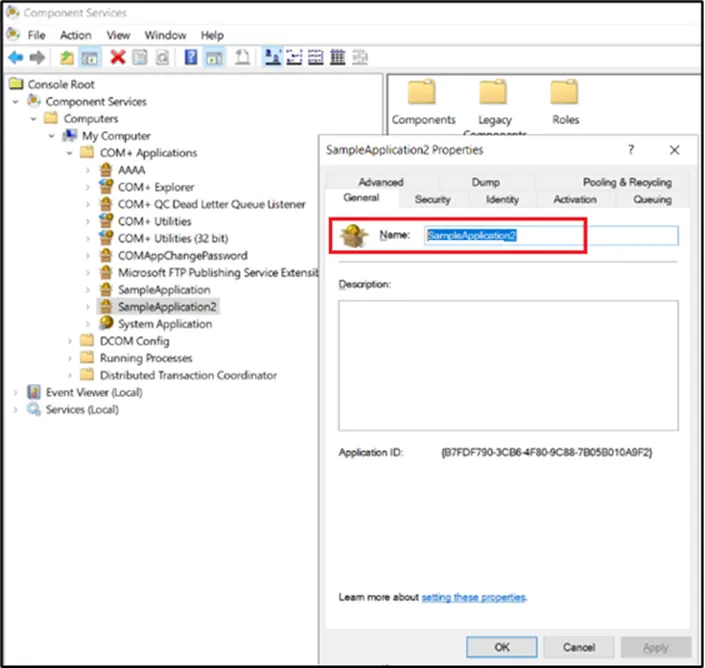Select COMAppChangePassword in the tree
The height and width of the screenshot is (668, 705).
coord(183,255)
